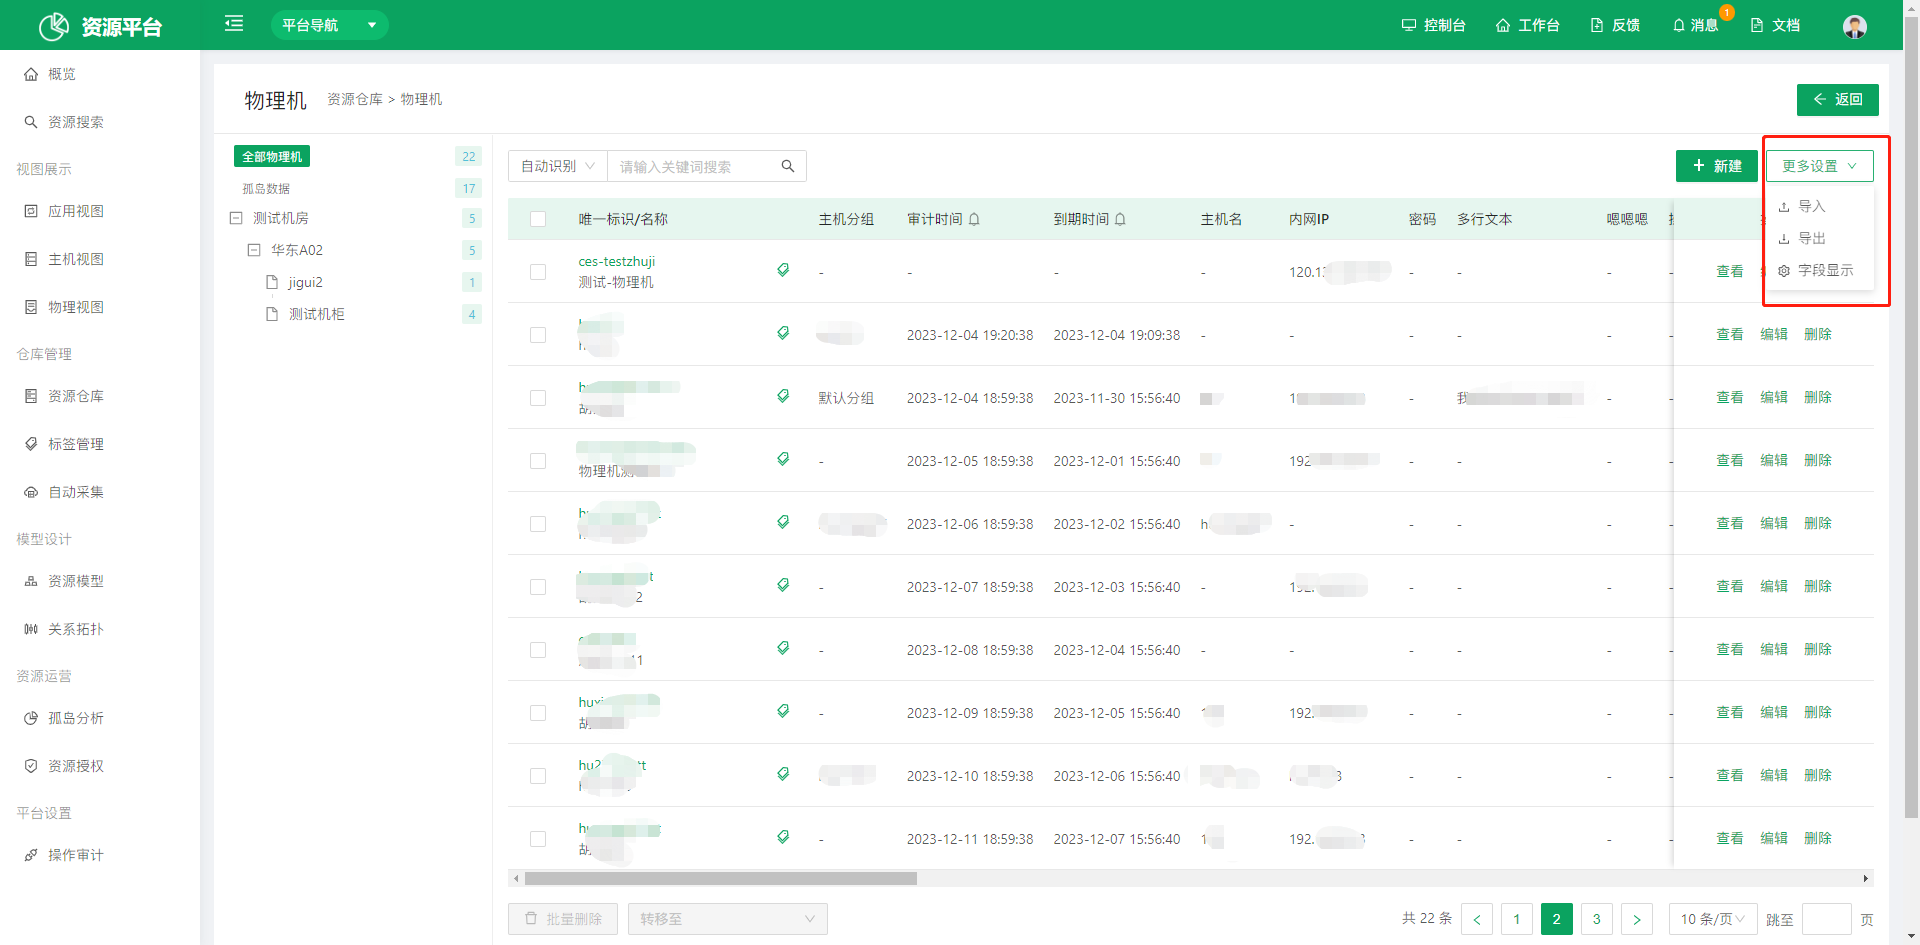Click the tag icon in ces-testzhuji row

pyautogui.click(x=783, y=270)
